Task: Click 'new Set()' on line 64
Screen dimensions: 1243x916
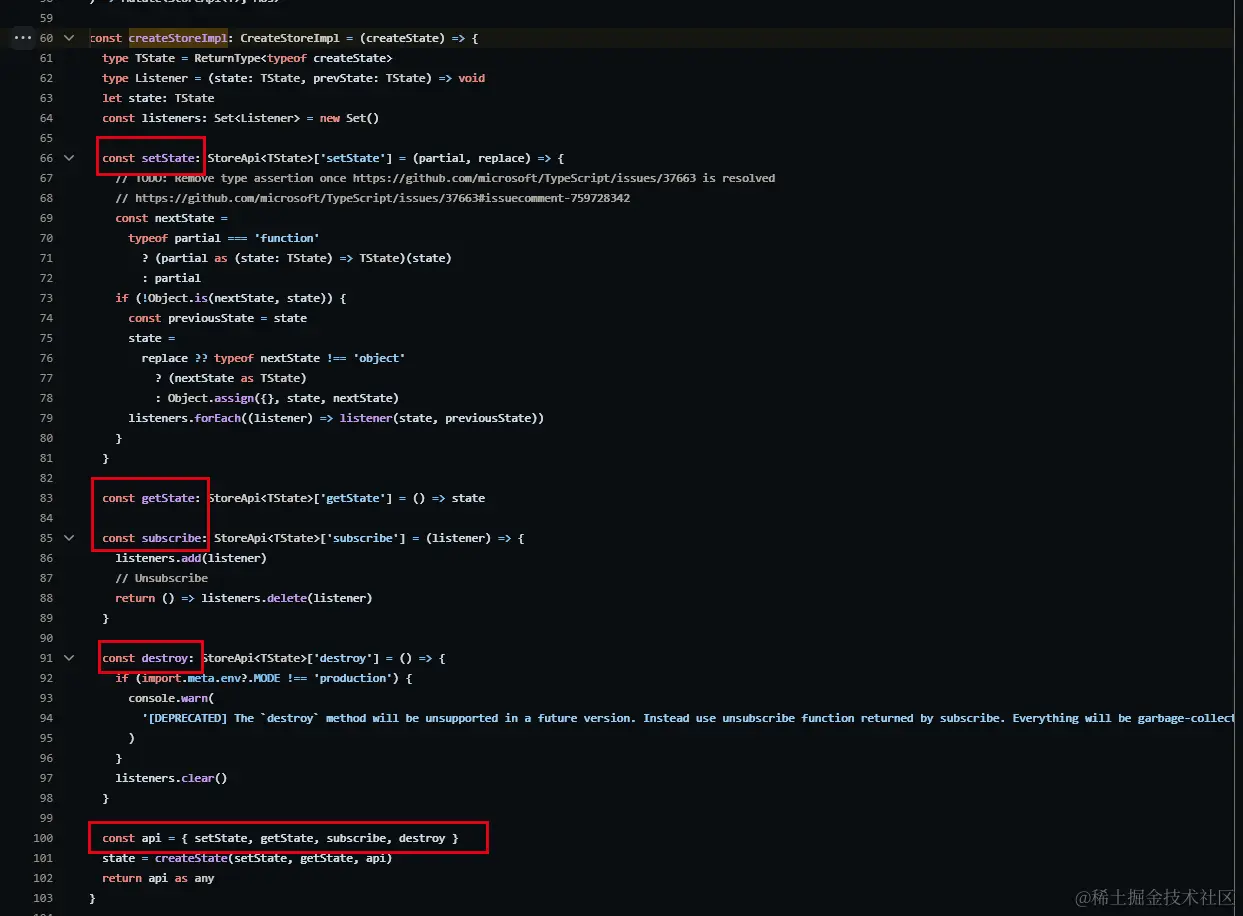Action: (349, 118)
